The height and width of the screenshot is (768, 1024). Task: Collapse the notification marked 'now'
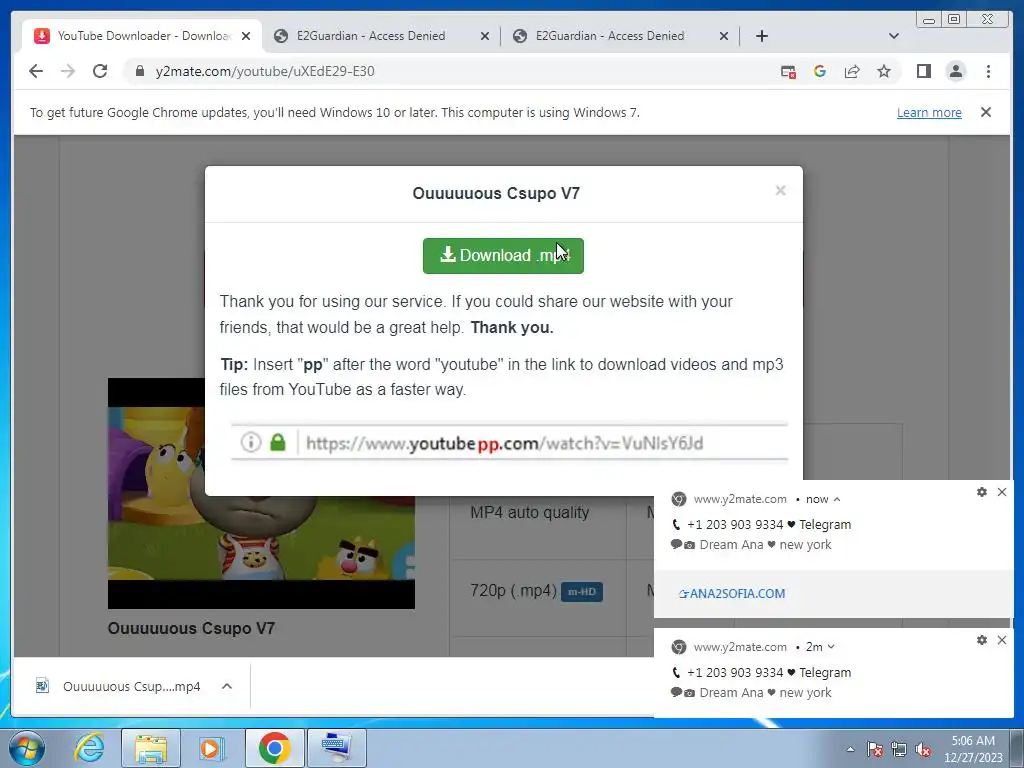[x=837, y=499]
